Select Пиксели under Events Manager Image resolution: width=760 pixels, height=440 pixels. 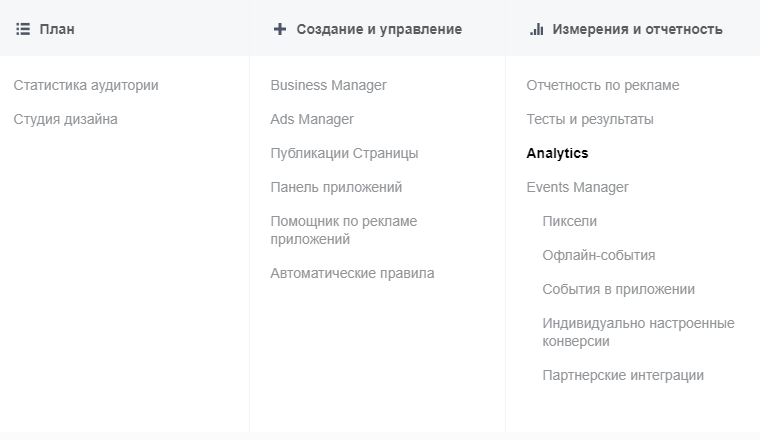(x=569, y=221)
